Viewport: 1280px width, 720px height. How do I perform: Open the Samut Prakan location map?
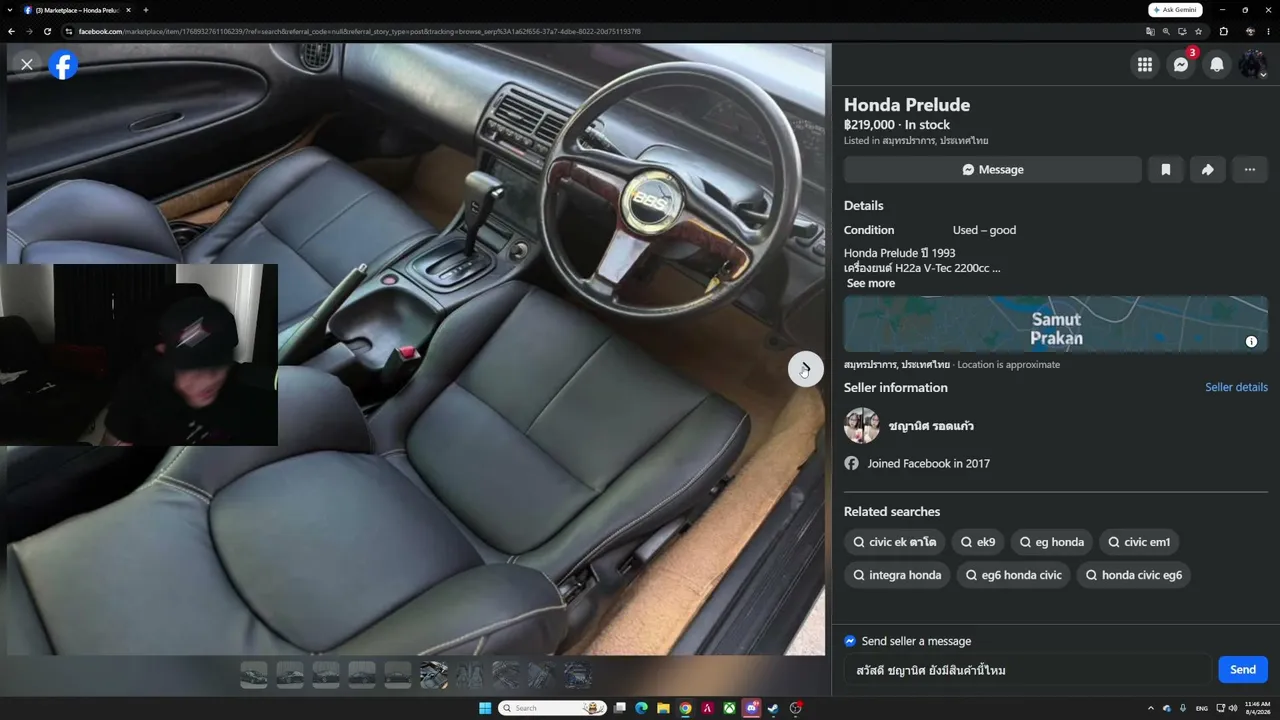click(1055, 324)
